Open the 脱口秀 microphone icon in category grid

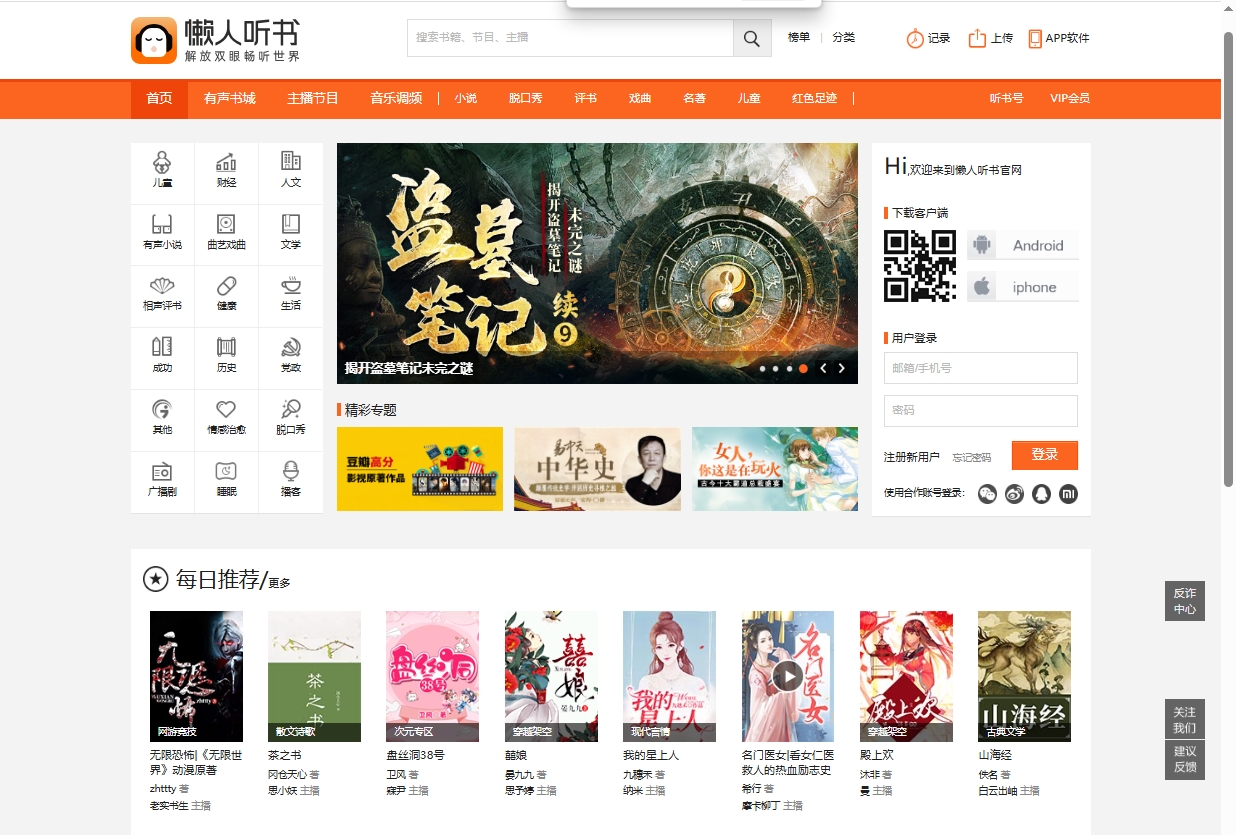click(x=291, y=417)
